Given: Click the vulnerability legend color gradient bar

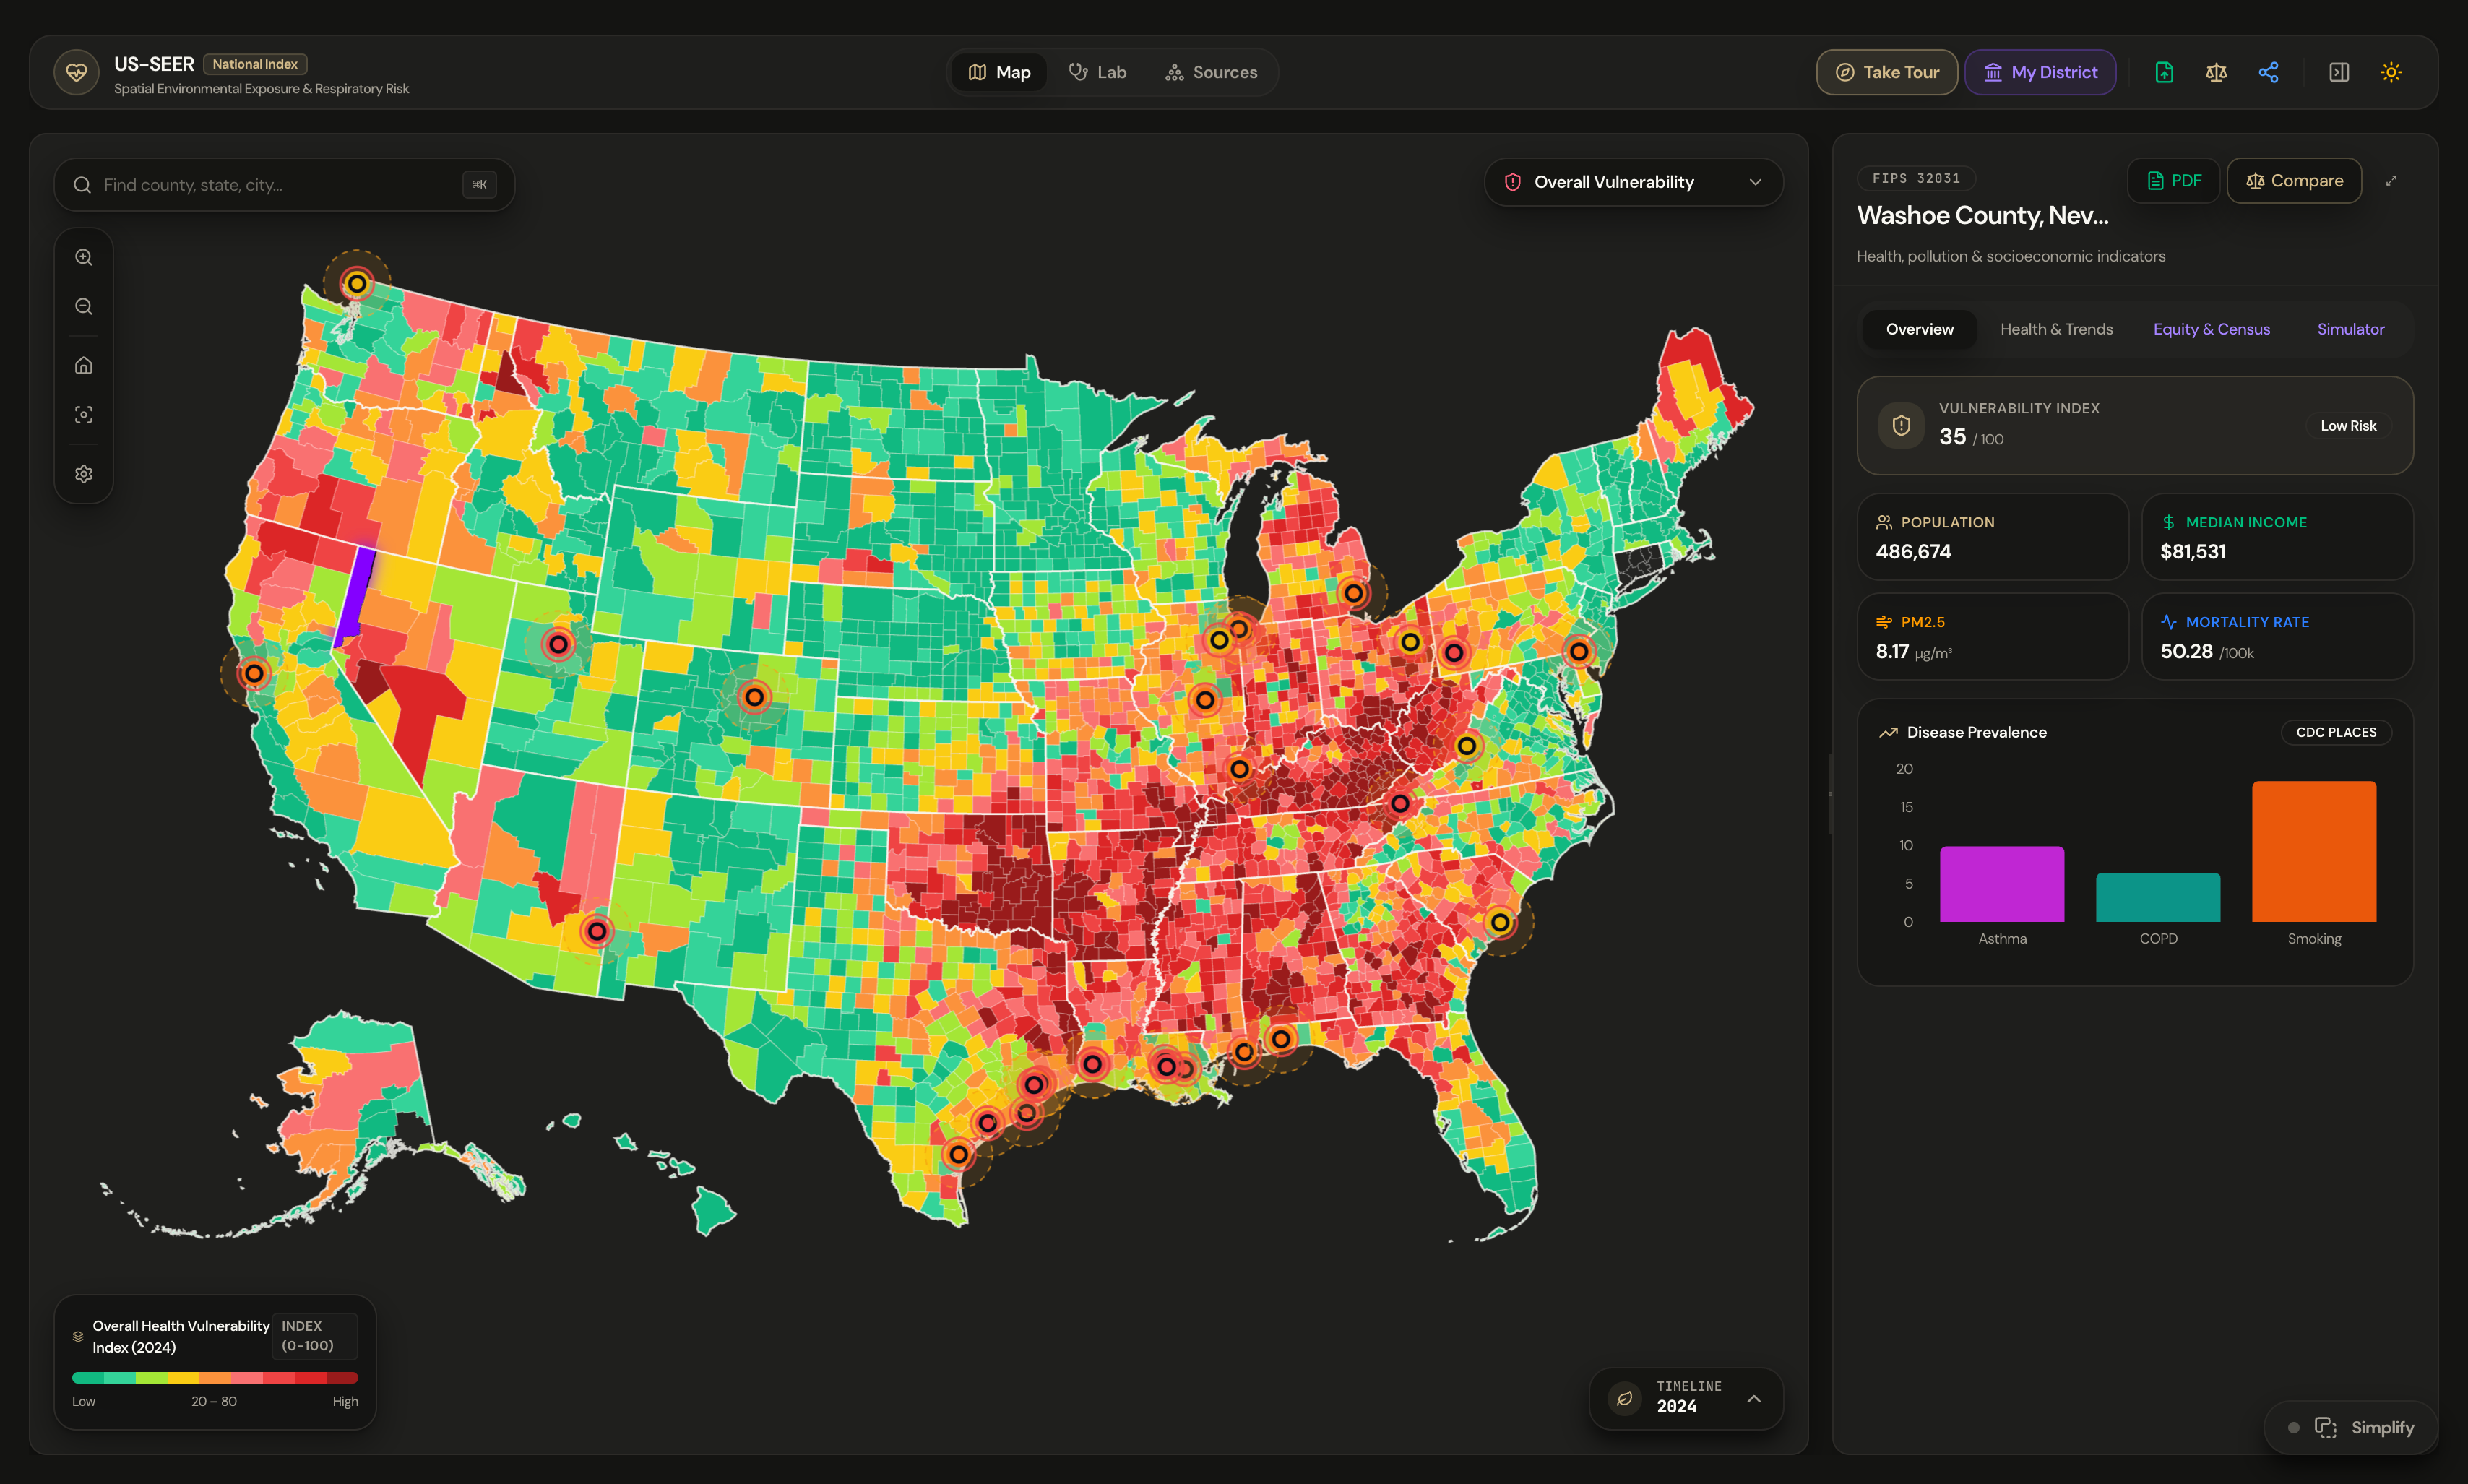Looking at the screenshot, I should tap(215, 1377).
